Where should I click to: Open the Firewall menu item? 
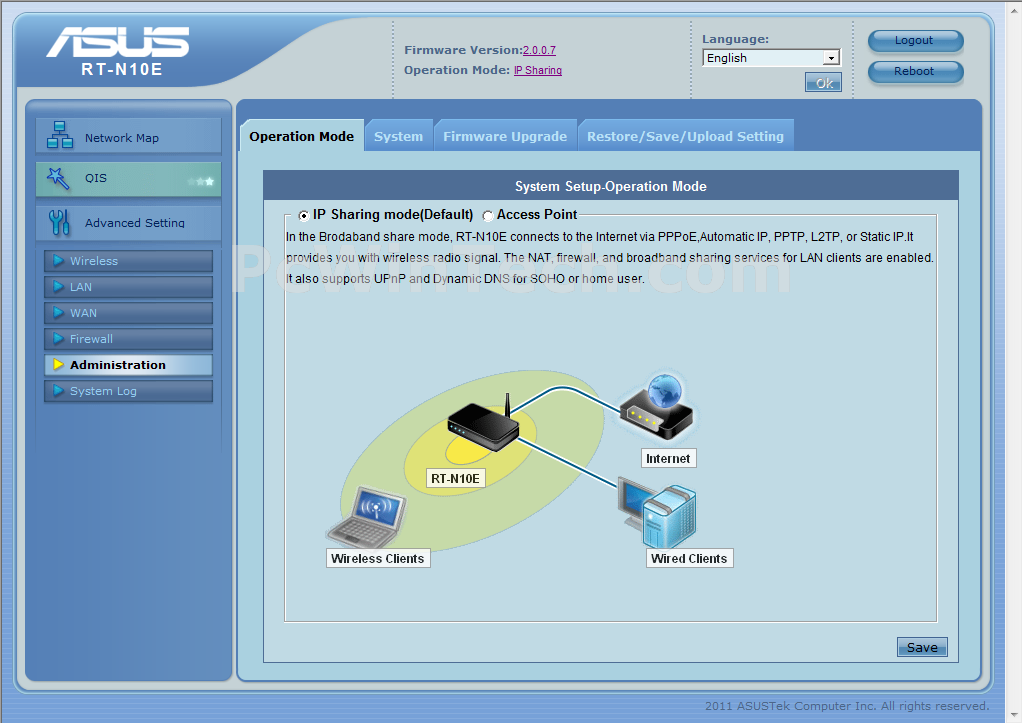128,339
